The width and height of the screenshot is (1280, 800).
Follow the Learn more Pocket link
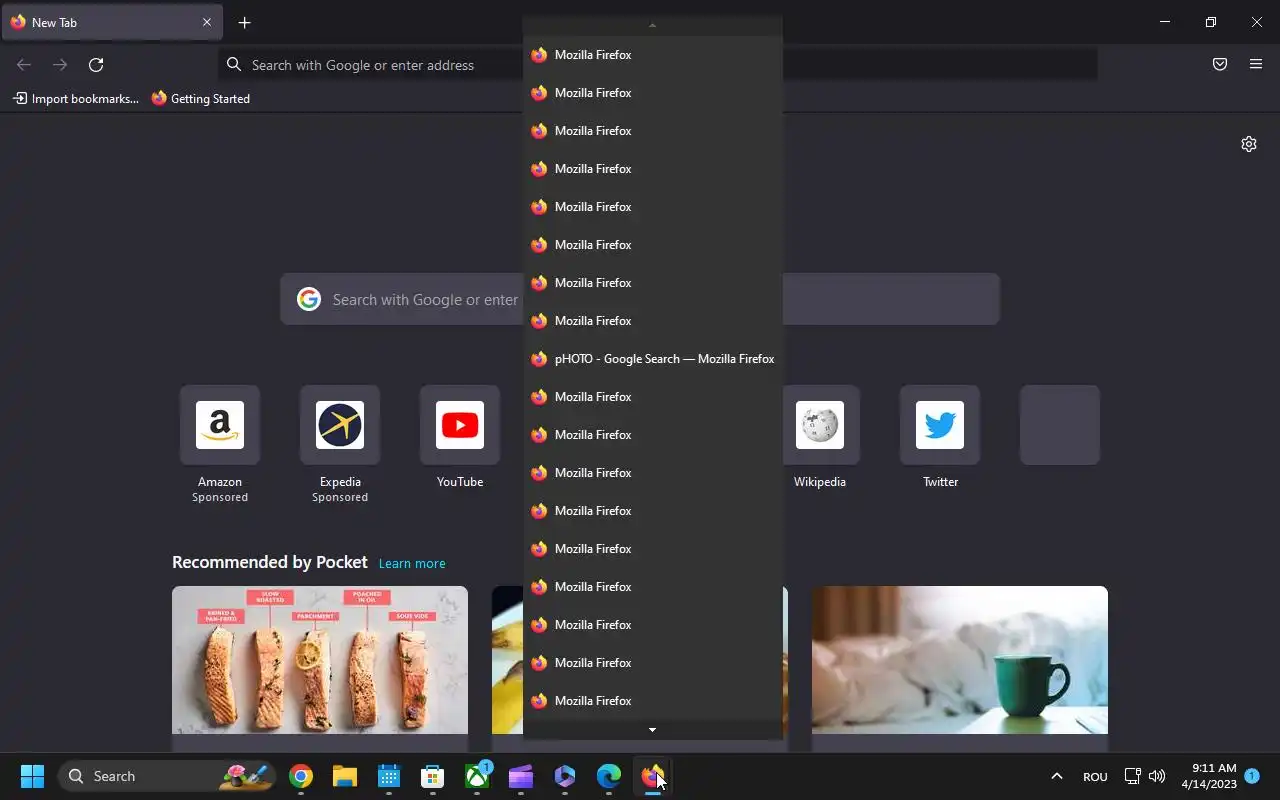(412, 564)
